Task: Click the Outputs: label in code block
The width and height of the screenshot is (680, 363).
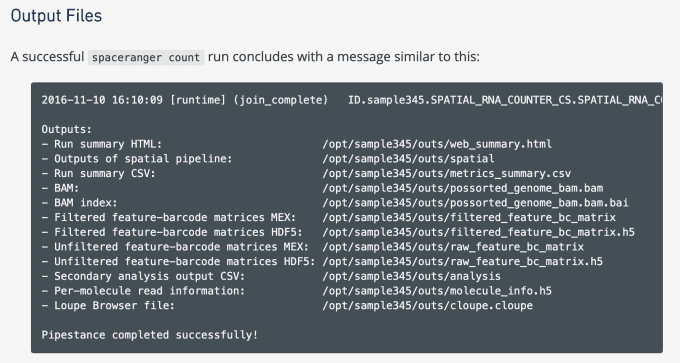Action: (x=67, y=130)
